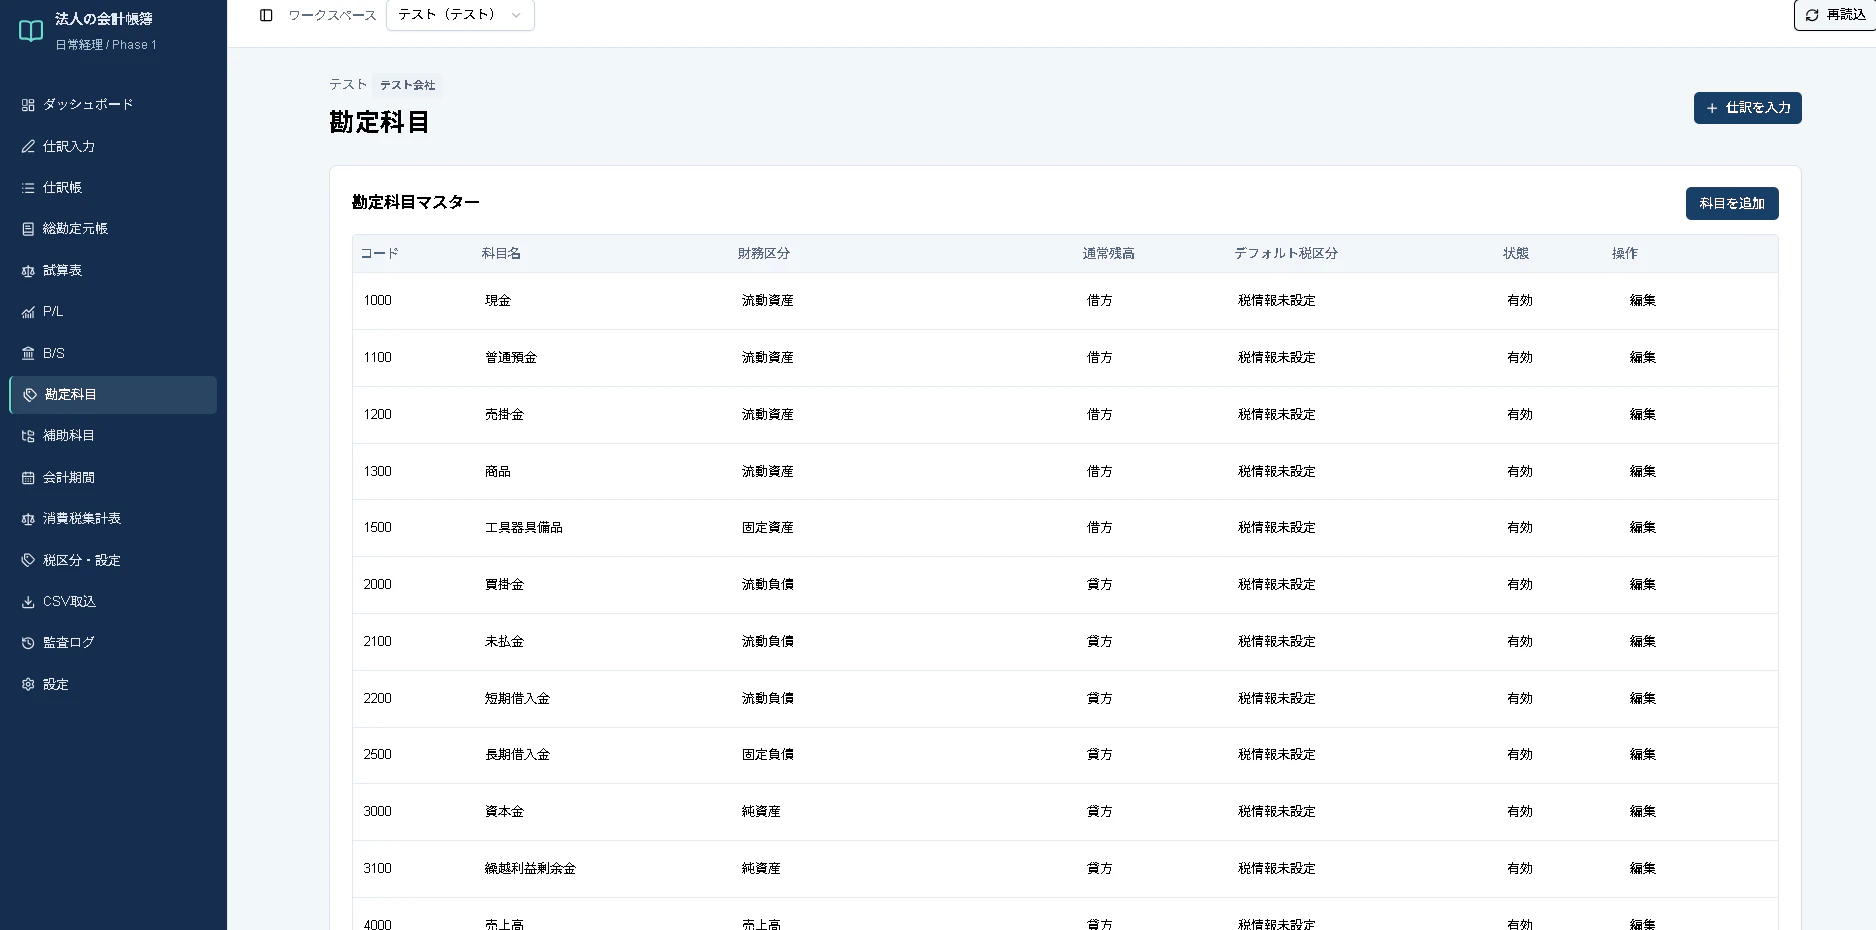The image size is (1876, 930).
Task: Click the 固定負債 classification cell
Action: (767, 755)
